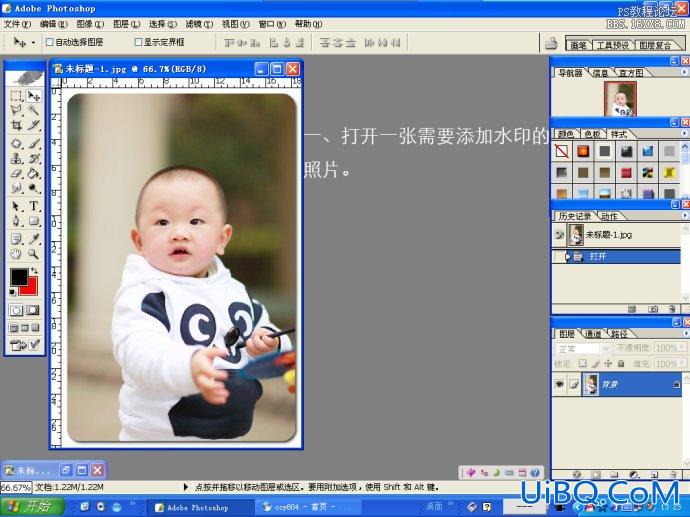Select the Clone Stamp tool
The height and width of the screenshot is (517, 690).
17,158
